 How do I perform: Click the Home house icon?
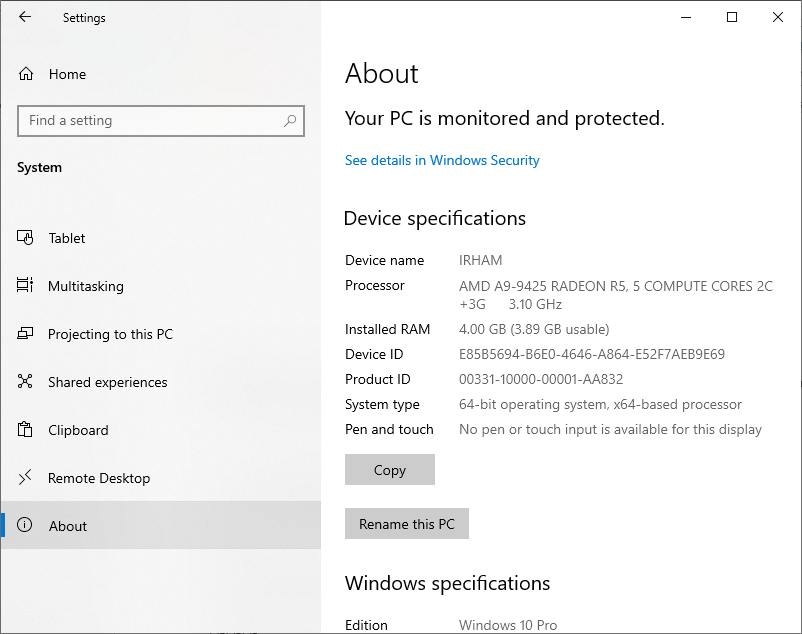tap(26, 74)
